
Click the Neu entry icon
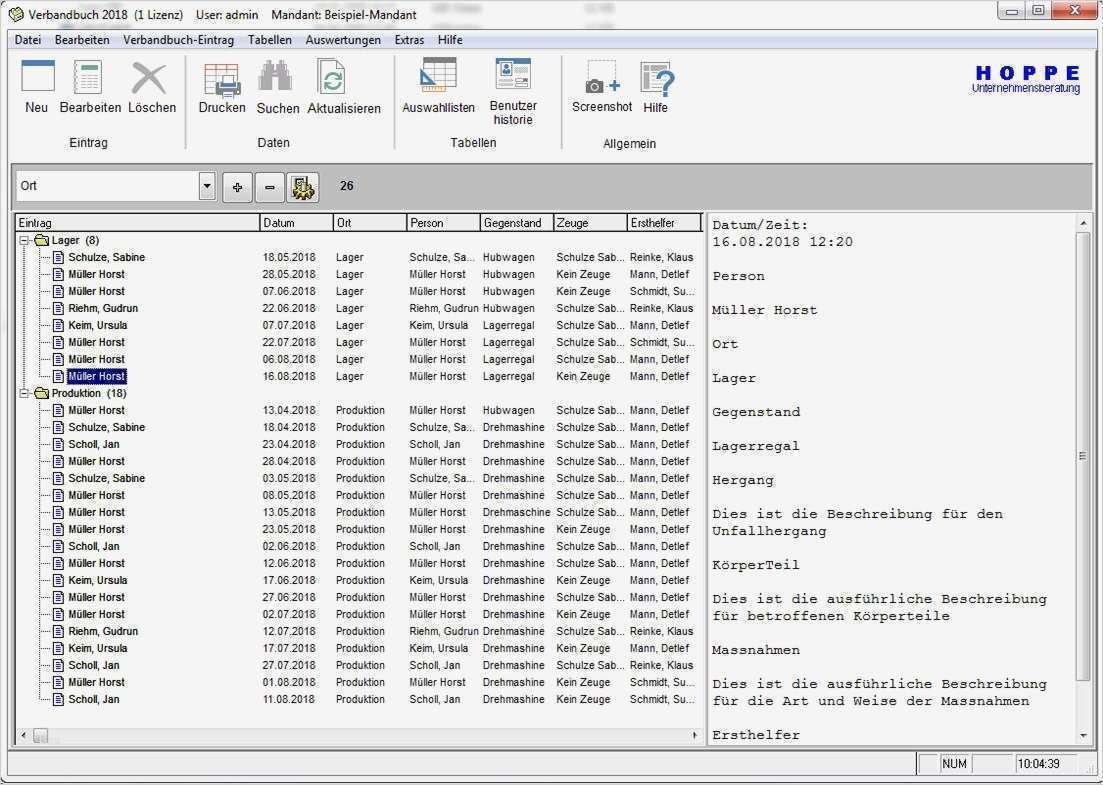(x=37, y=78)
